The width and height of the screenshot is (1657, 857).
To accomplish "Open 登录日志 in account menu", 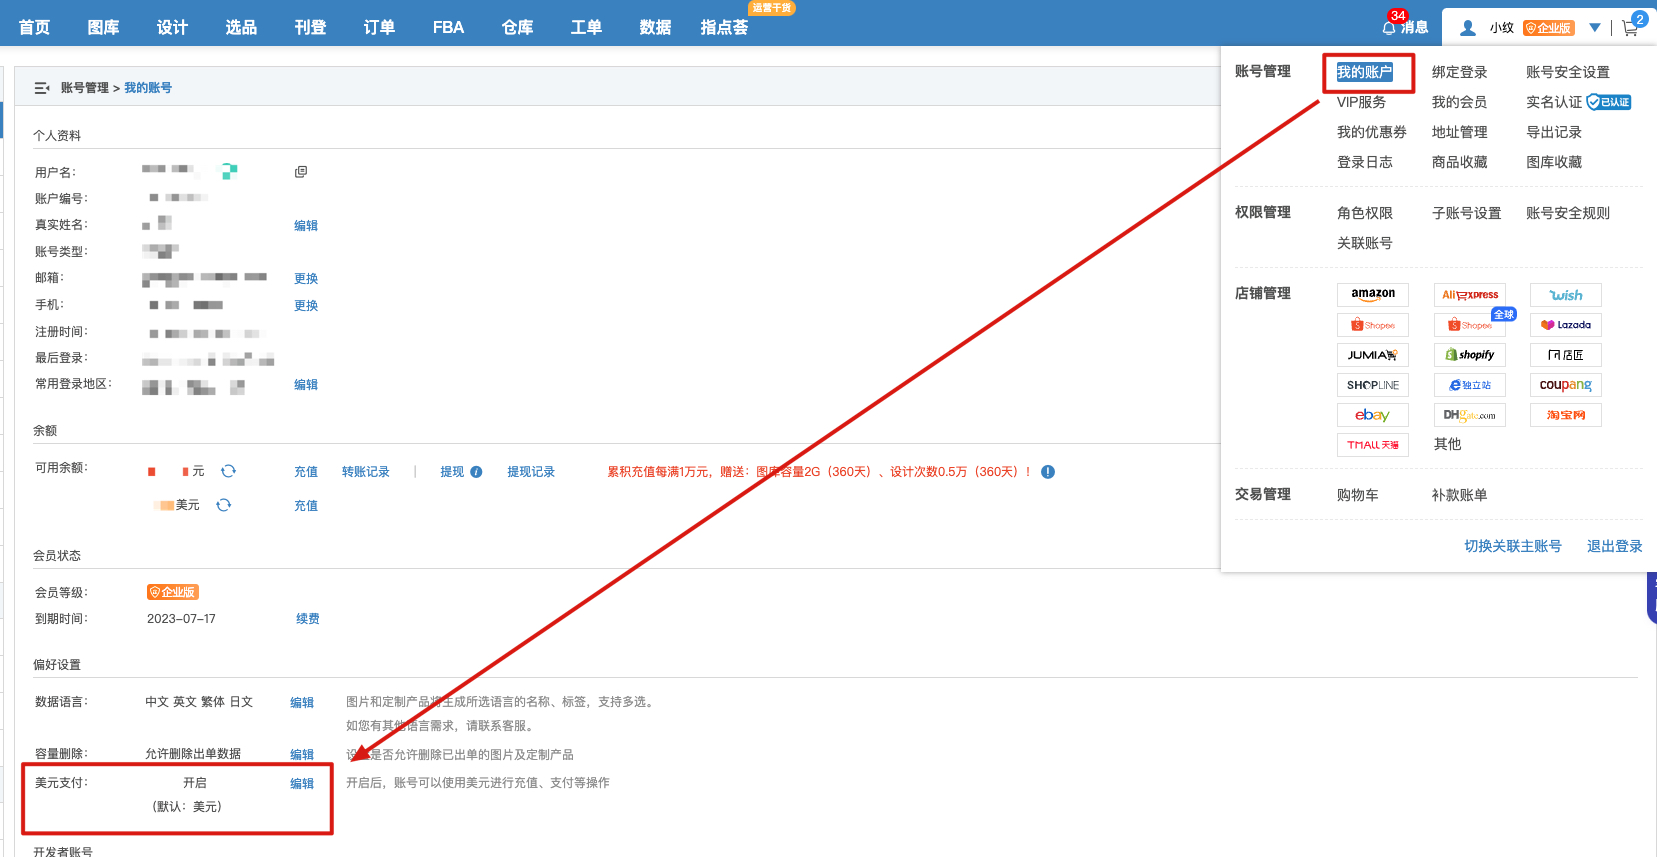I will (x=1365, y=162).
